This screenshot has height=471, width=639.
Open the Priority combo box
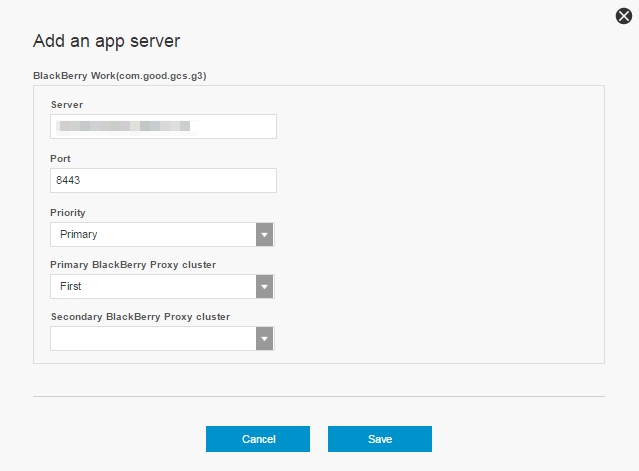[x=153, y=234]
